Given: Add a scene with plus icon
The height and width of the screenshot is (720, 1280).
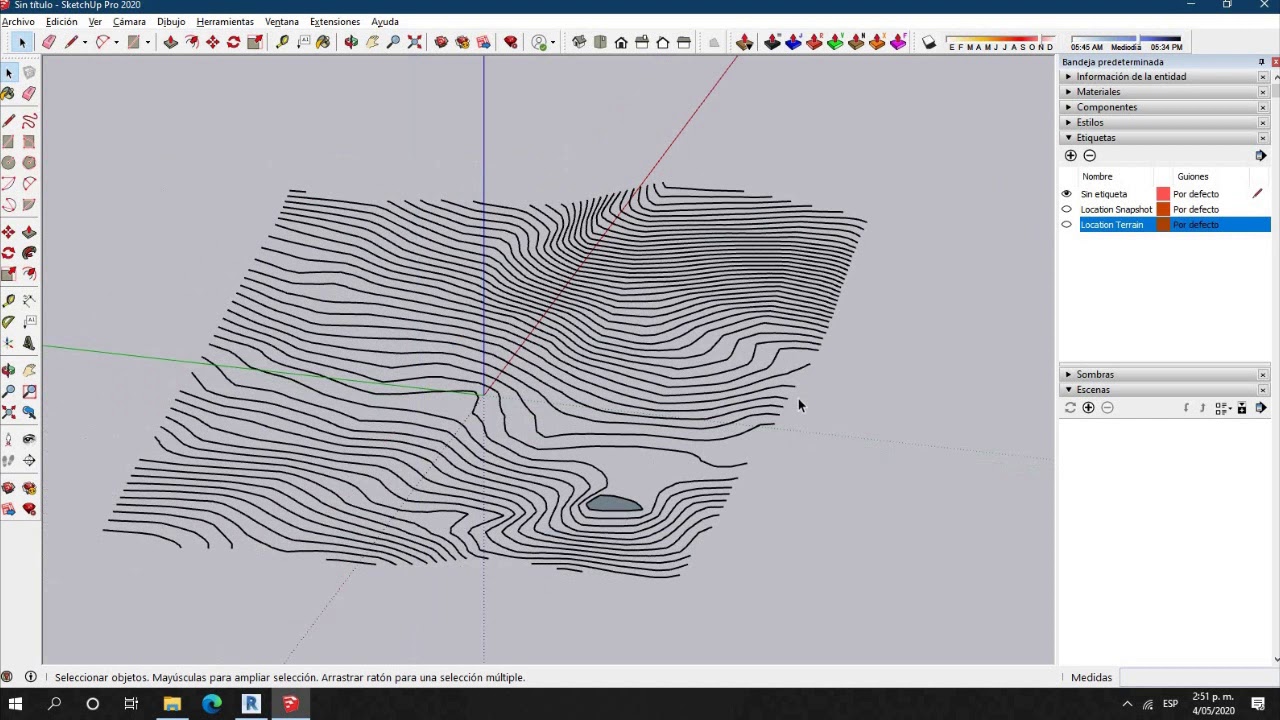Looking at the screenshot, I should tap(1088, 408).
